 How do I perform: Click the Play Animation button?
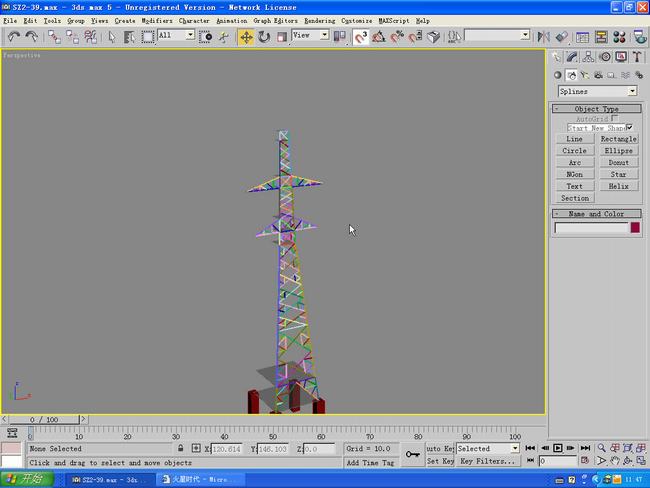[x=558, y=448]
